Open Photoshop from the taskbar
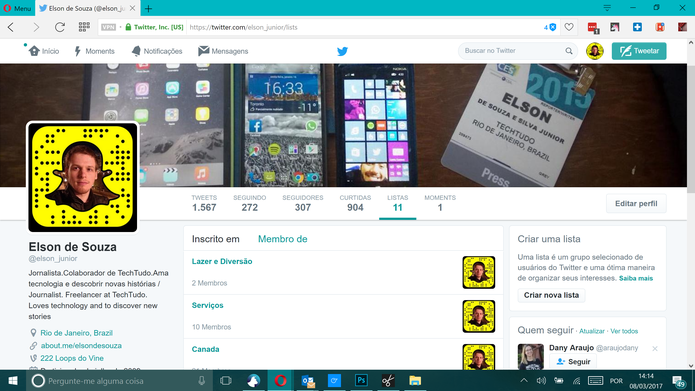The image size is (695, 391). coord(361,380)
